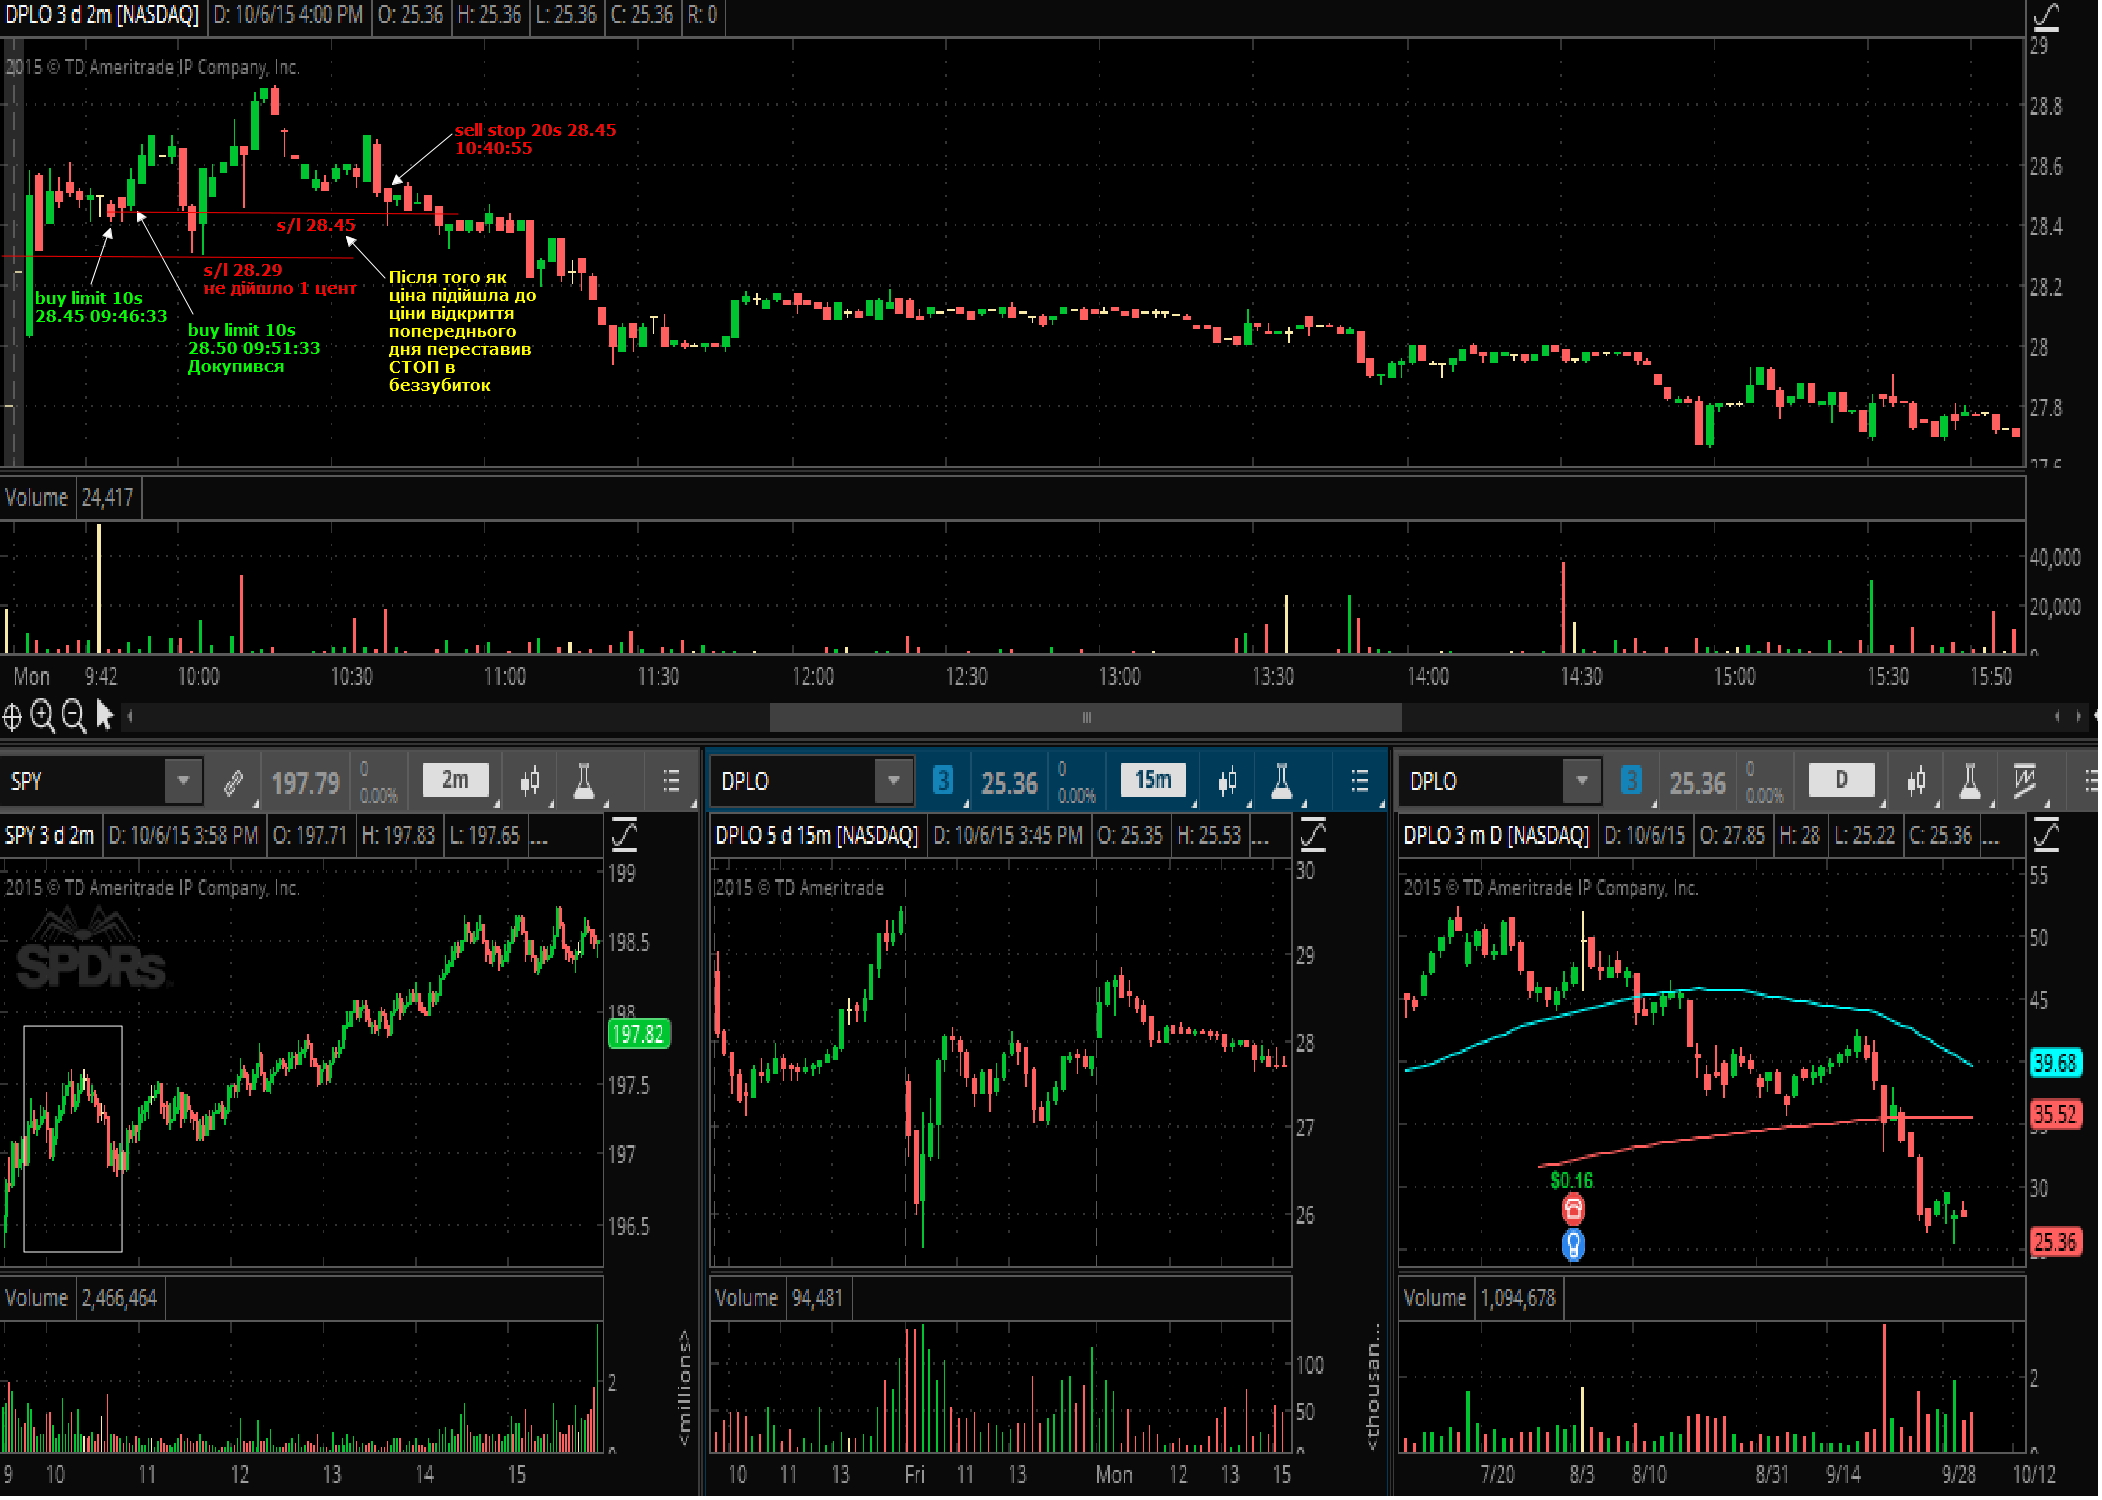This screenshot has width=2102, height=1500.
Task: Open Studies flask icon in the SPY panel
Action: [583, 781]
